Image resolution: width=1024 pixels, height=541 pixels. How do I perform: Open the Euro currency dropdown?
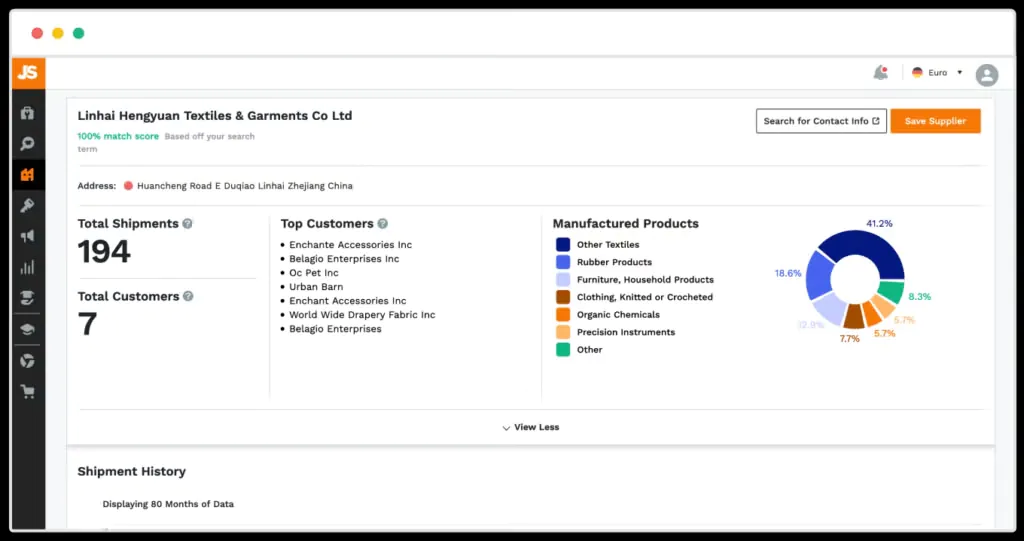(938, 73)
